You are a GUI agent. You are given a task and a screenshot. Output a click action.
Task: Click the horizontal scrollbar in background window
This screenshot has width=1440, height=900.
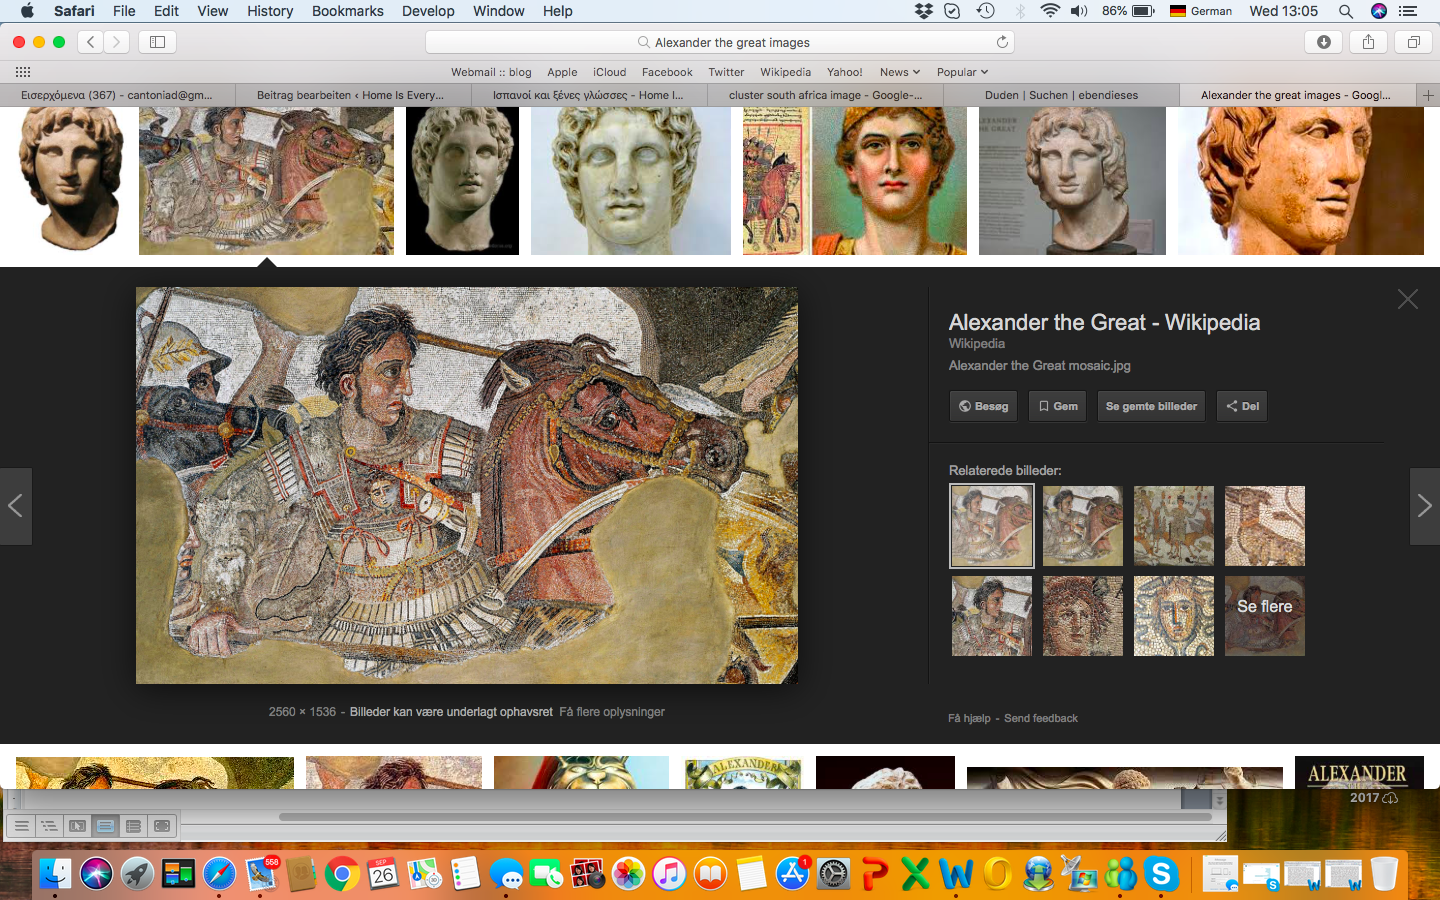(x=745, y=817)
